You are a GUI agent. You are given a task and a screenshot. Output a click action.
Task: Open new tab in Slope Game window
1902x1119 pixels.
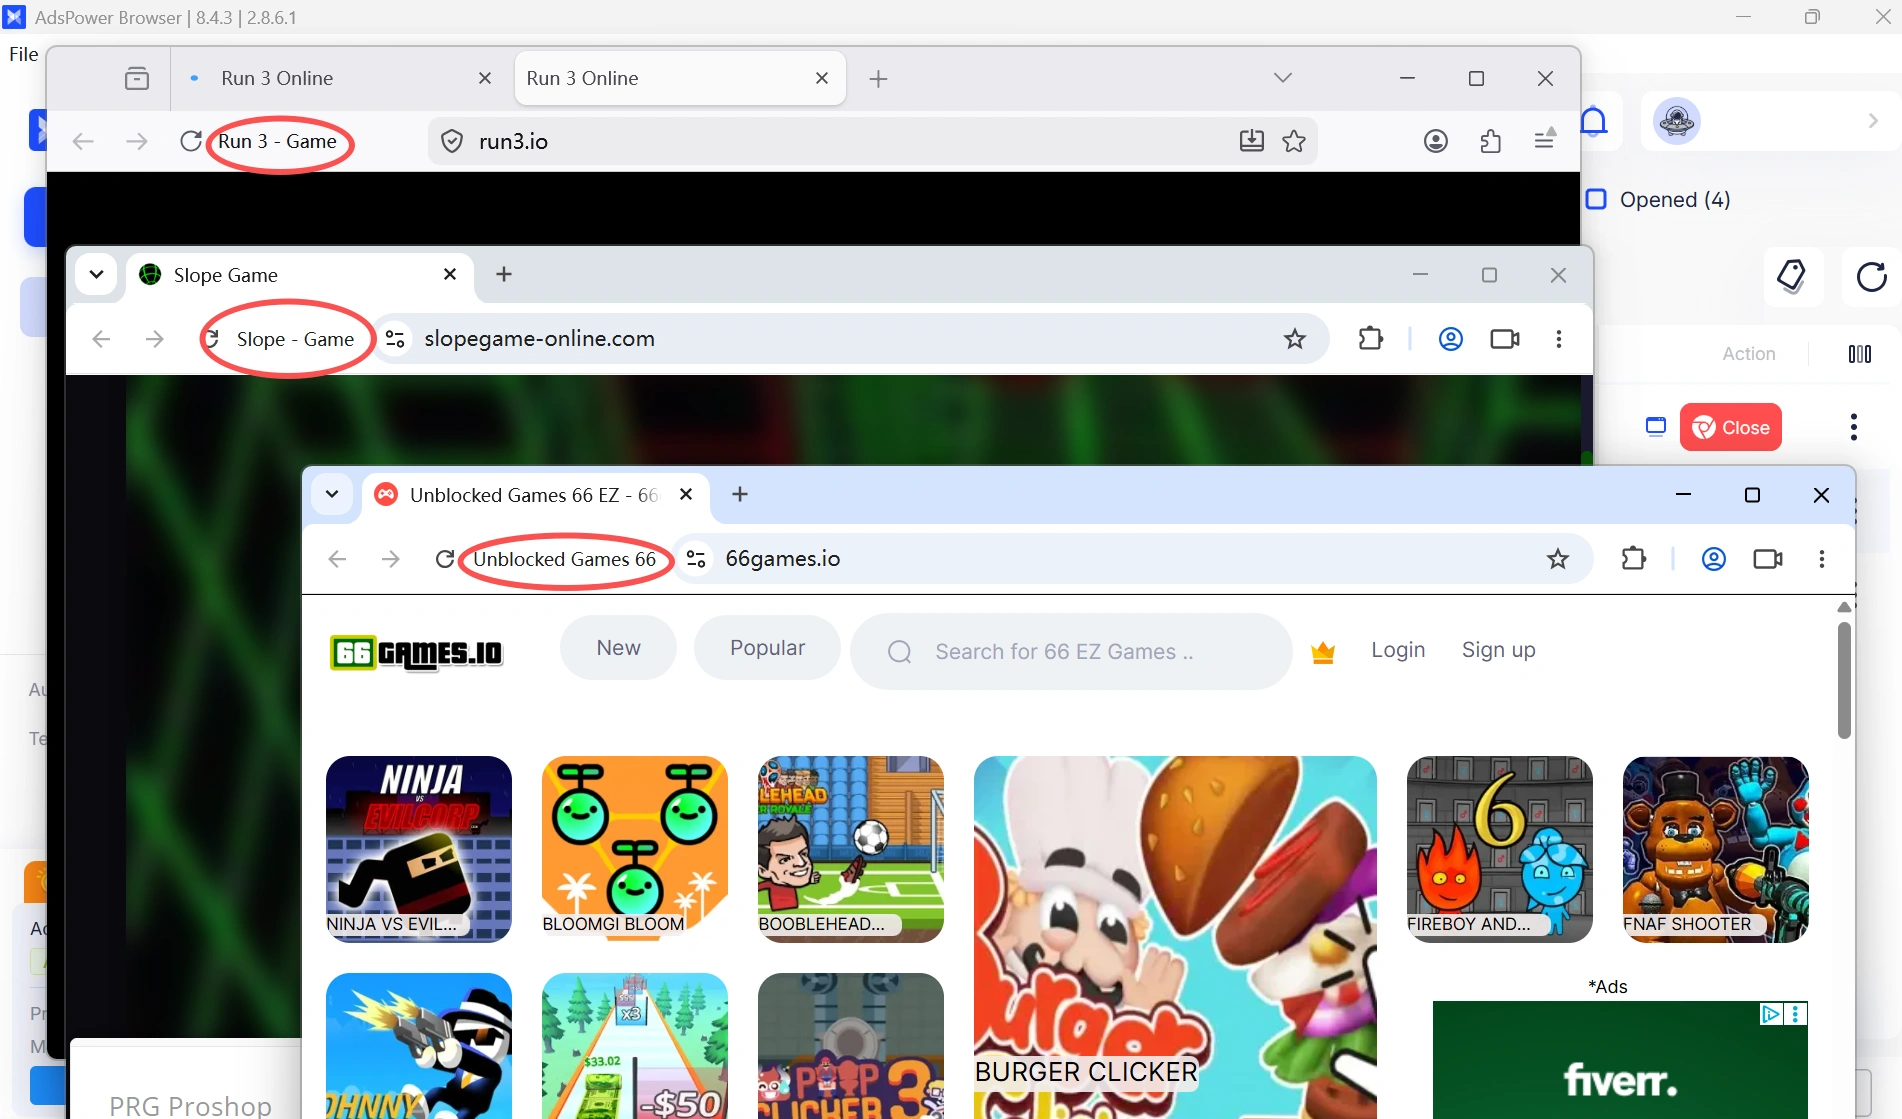(x=504, y=274)
